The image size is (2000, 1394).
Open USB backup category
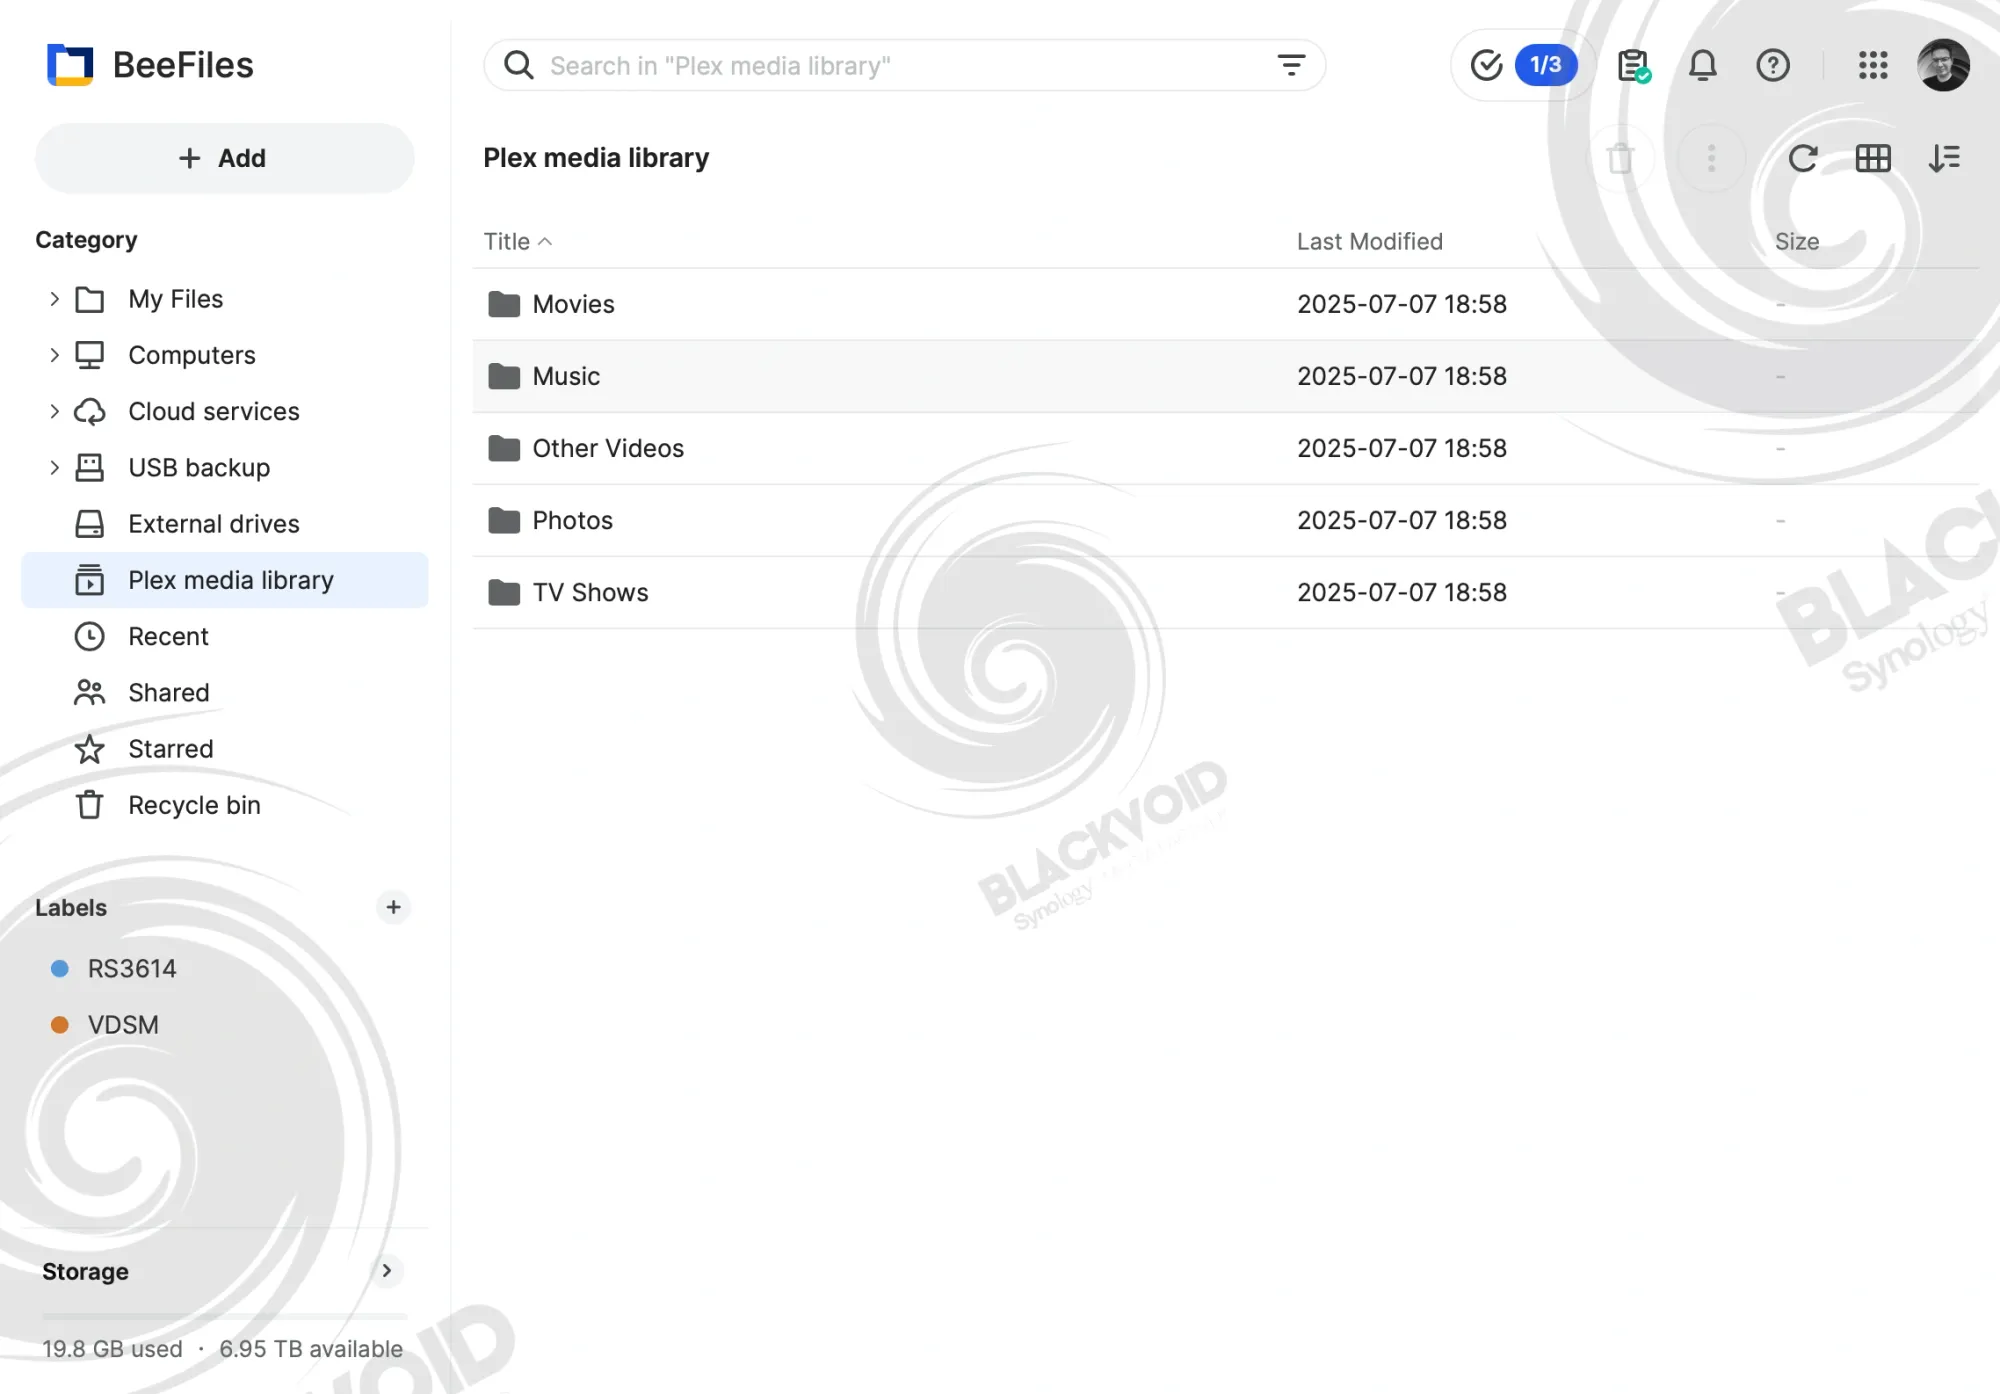click(x=225, y=467)
